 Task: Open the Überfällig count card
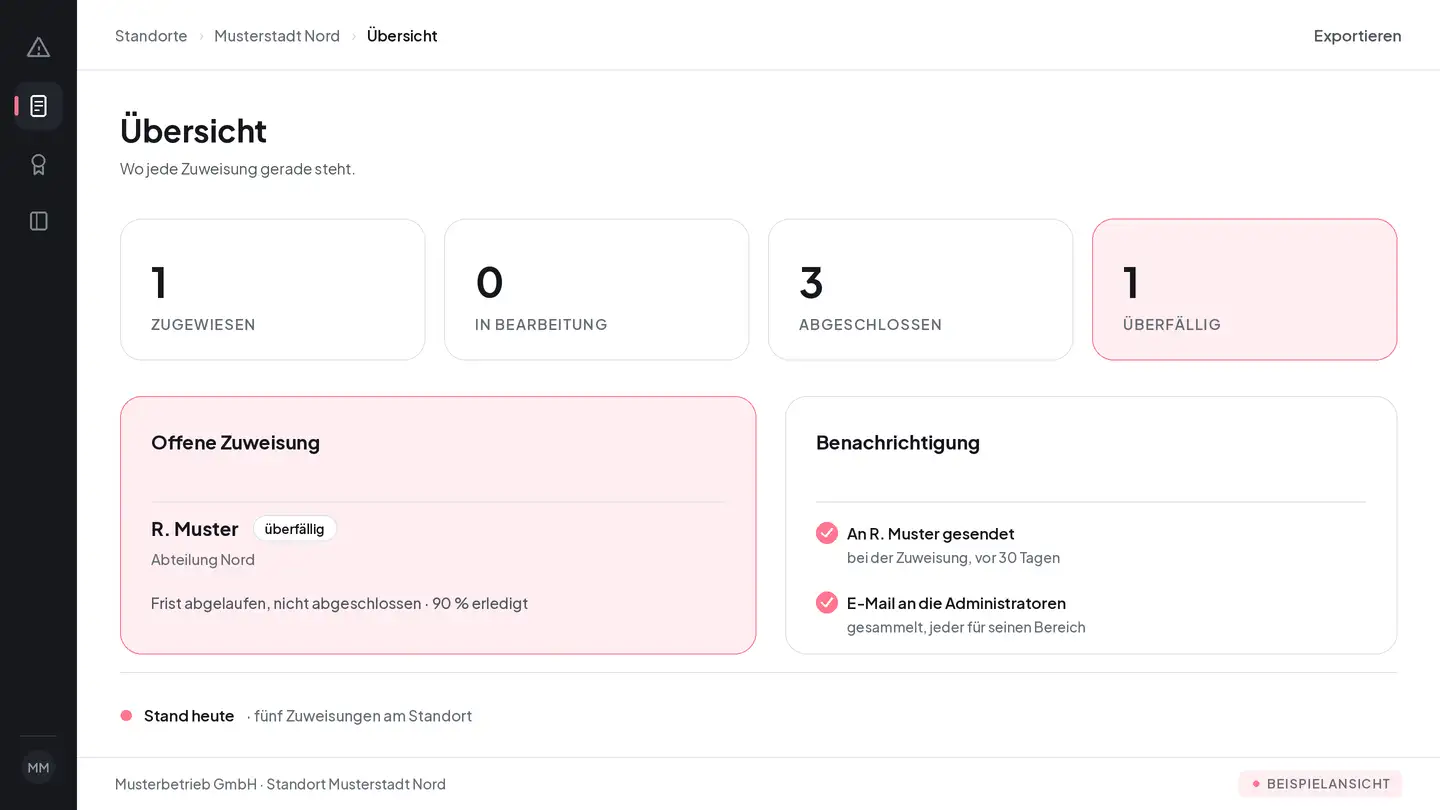pos(1245,290)
